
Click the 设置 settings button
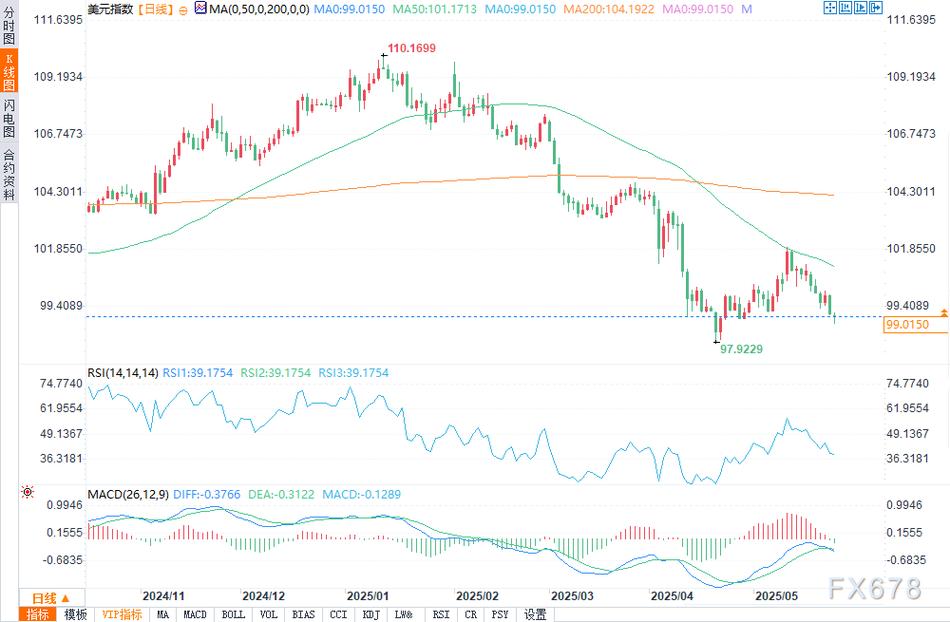click(x=535, y=614)
